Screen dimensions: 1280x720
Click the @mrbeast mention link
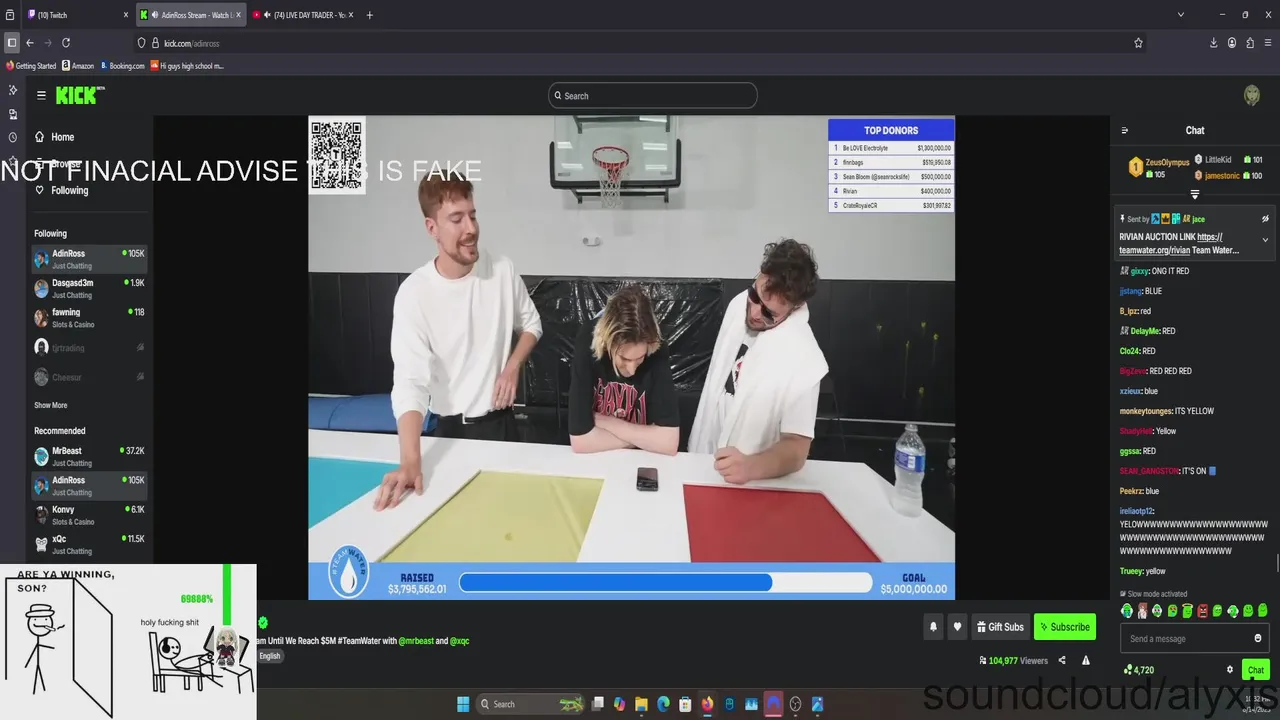[416, 641]
